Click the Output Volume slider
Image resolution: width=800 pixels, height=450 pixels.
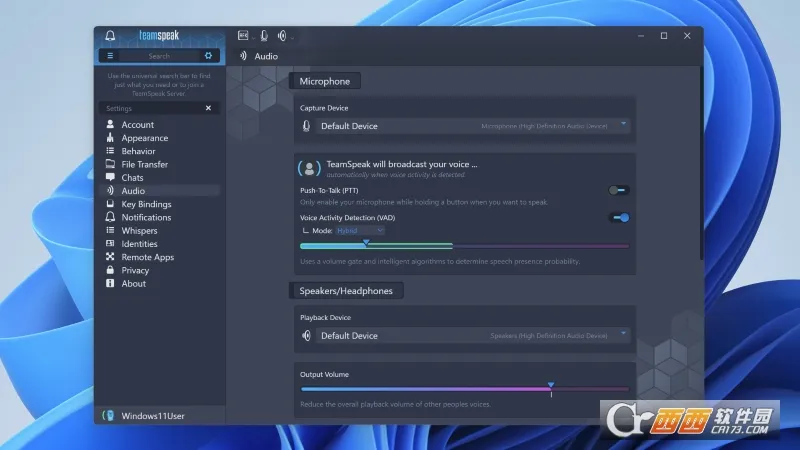point(464,389)
